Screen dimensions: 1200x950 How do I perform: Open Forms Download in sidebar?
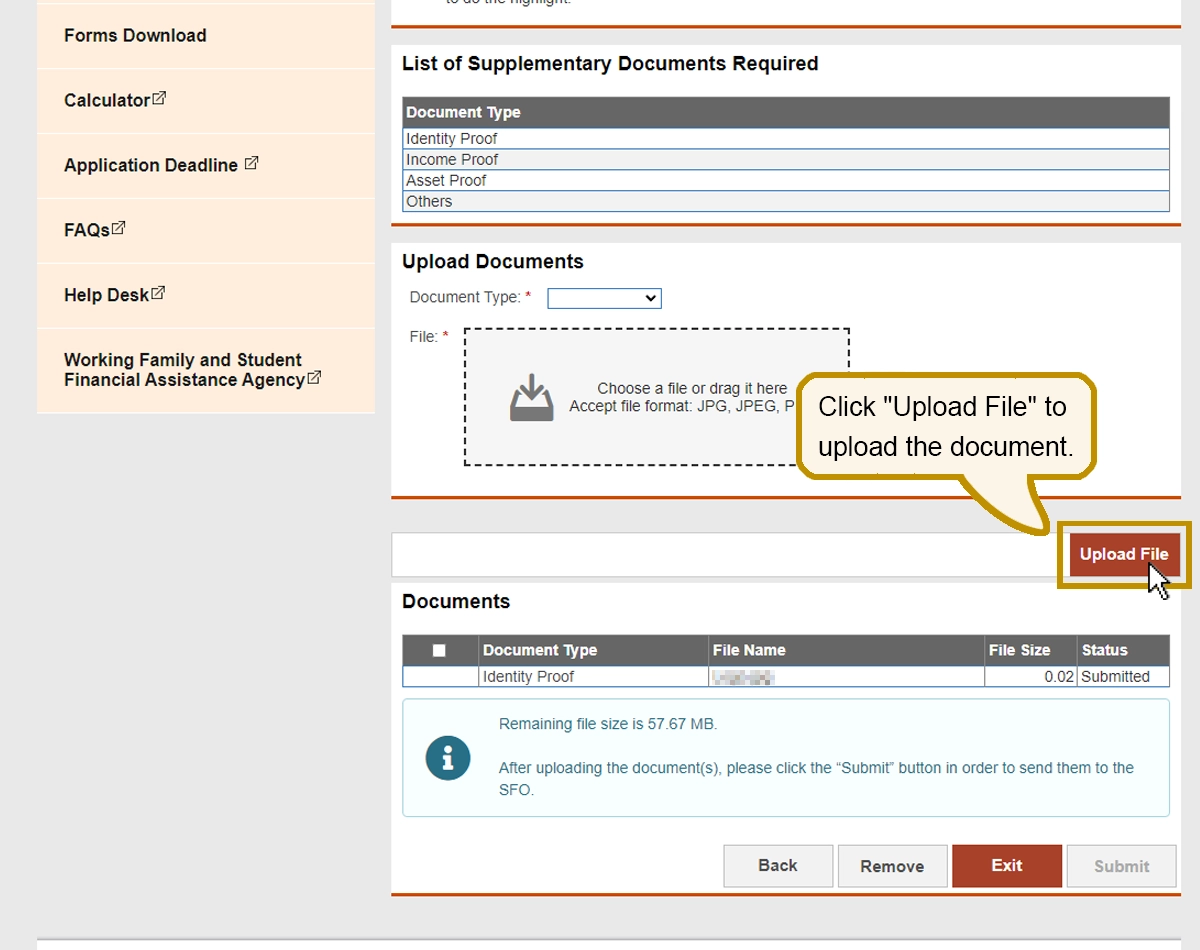click(x=135, y=36)
